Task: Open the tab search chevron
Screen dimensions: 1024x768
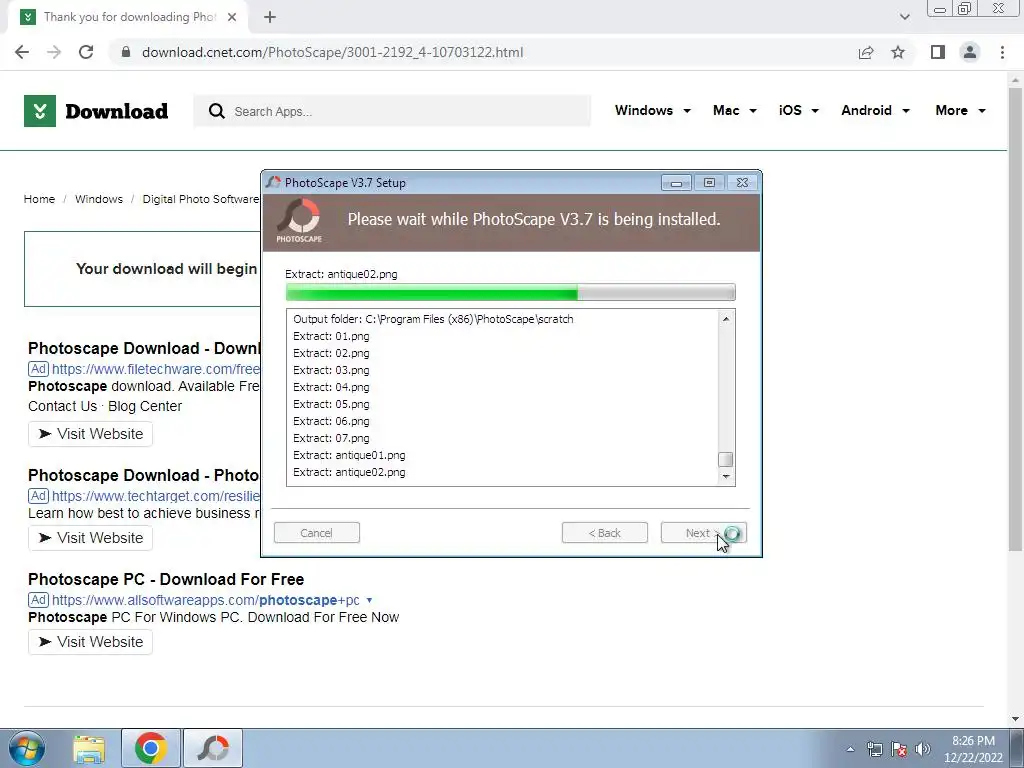Action: (x=904, y=17)
